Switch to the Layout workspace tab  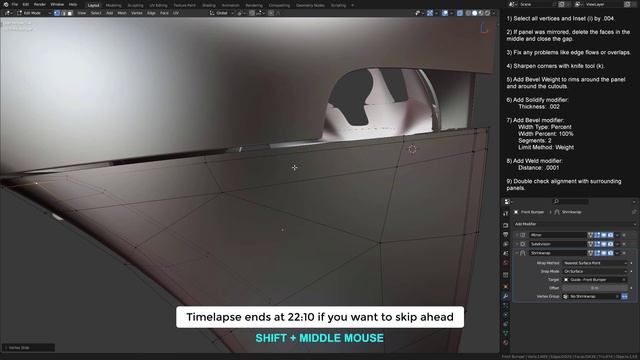(93, 5)
